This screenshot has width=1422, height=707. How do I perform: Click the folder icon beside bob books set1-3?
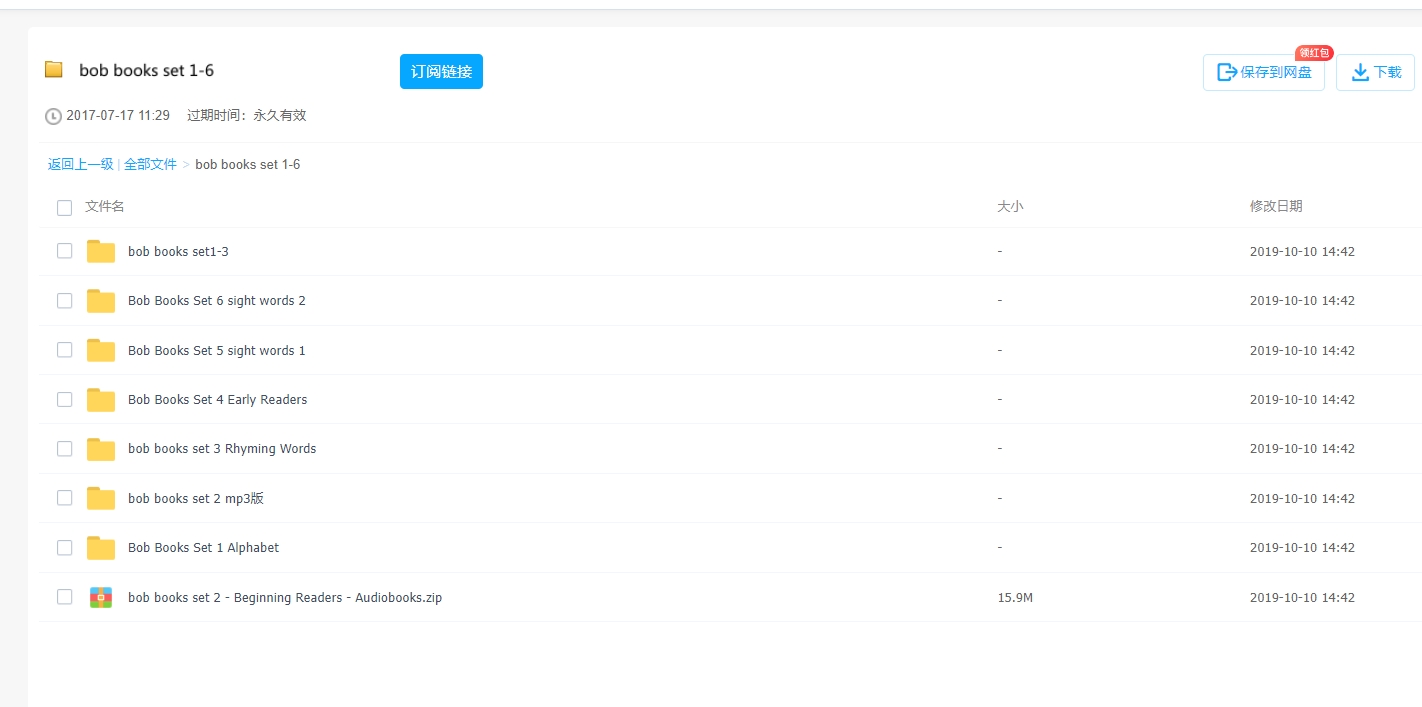(x=101, y=251)
